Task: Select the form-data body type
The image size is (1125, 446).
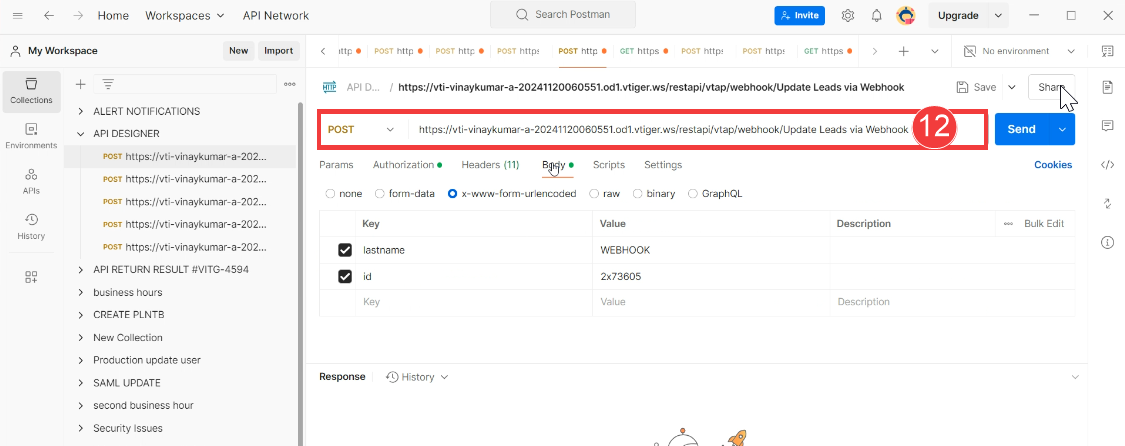Action: [x=380, y=194]
